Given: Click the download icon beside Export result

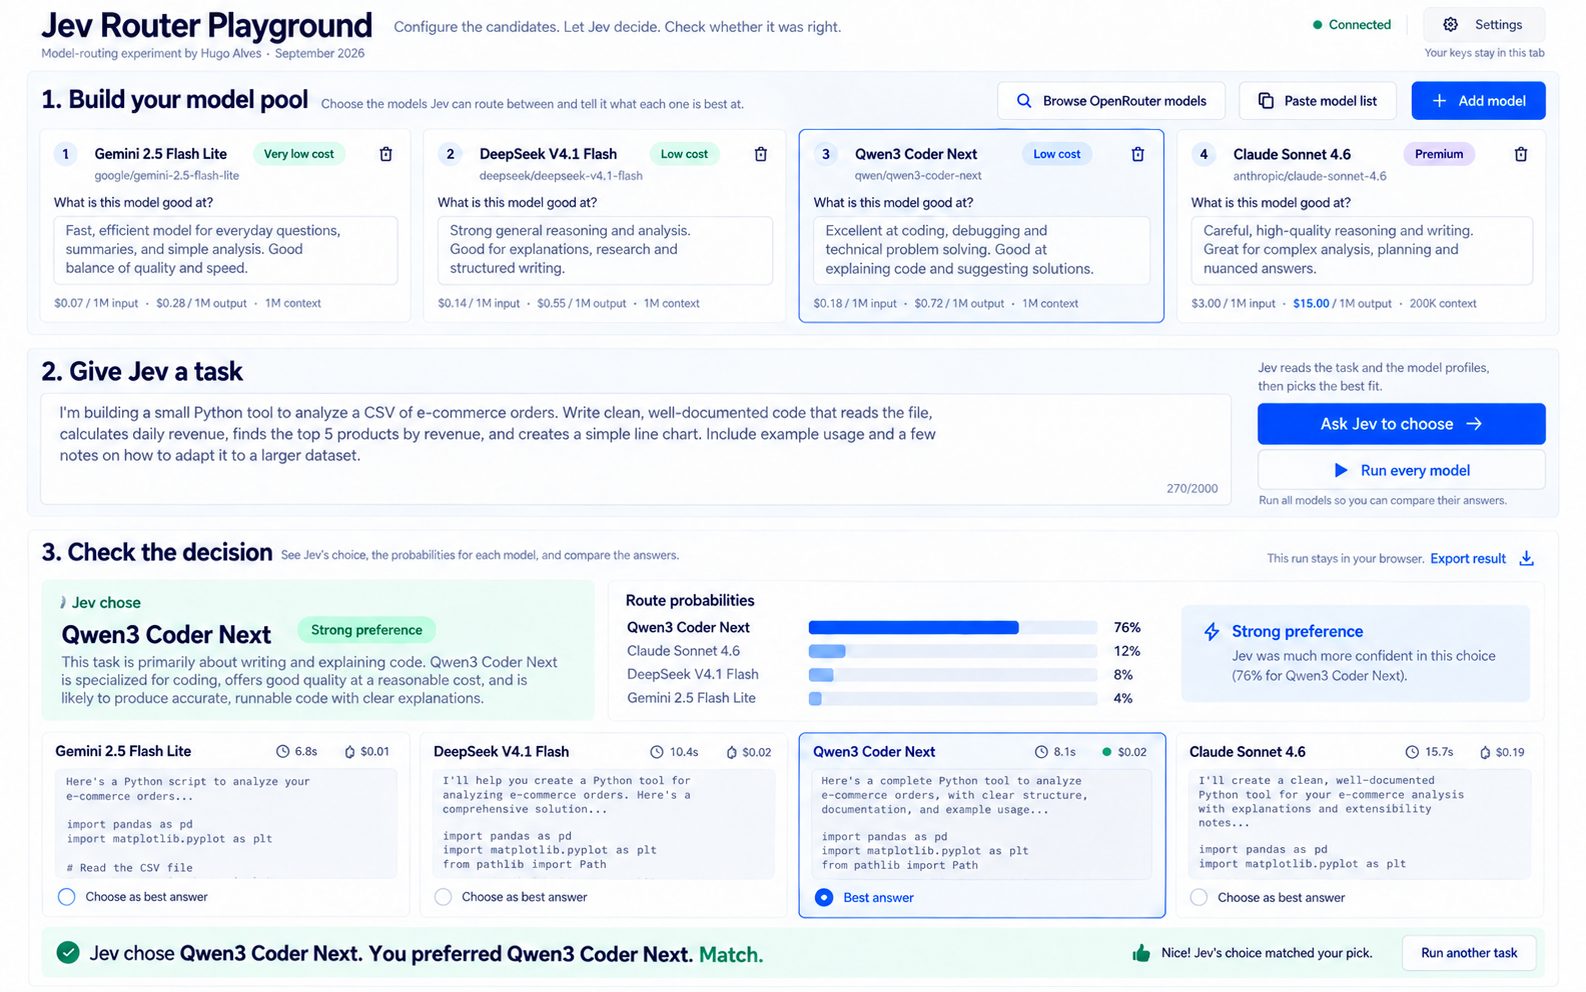Looking at the screenshot, I should 1527,558.
